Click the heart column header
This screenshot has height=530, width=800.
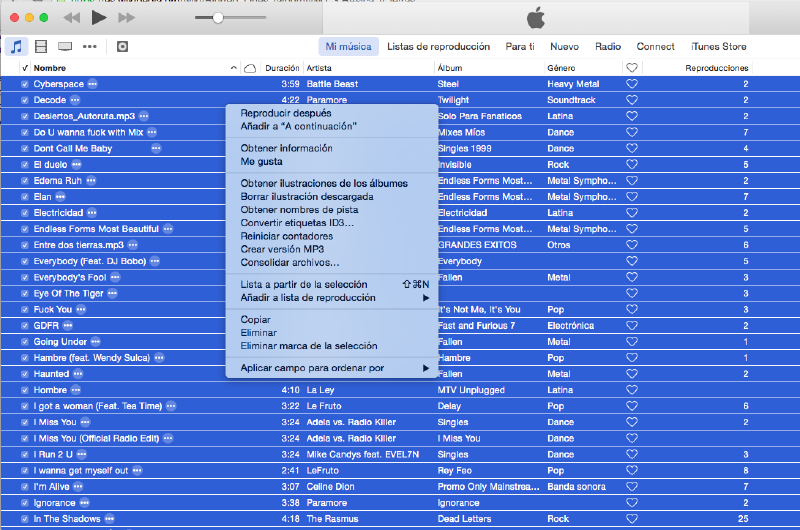click(632, 68)
